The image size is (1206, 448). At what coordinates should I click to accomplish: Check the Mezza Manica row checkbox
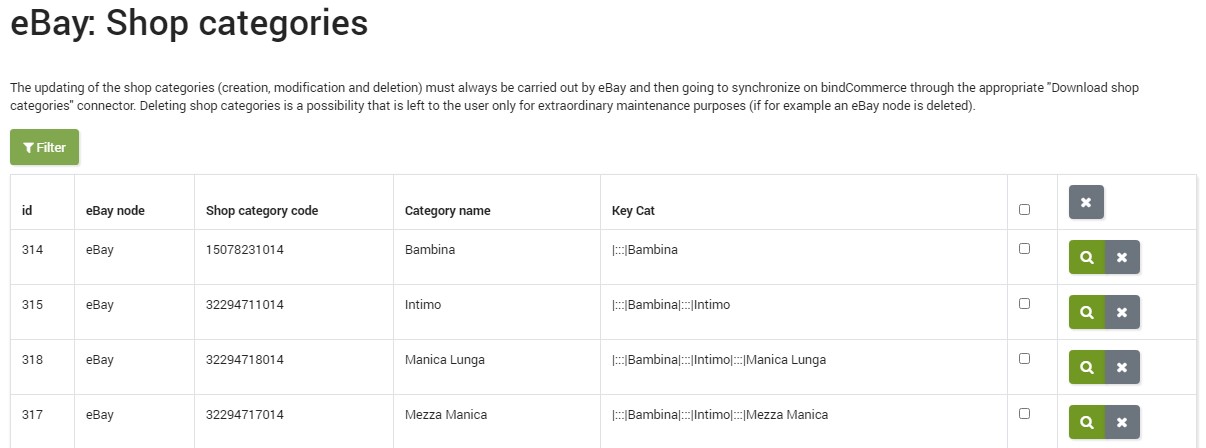pyautogui.click(x=1024, y=413)
